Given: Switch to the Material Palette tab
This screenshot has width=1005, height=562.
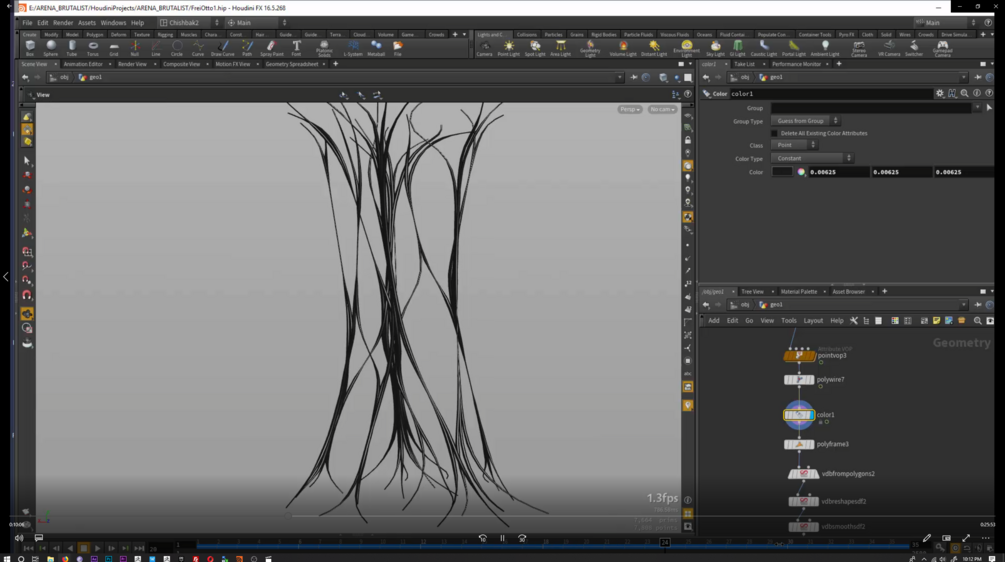Looking at the screenshot, I should pyautogui.click(x=798, y=292).
